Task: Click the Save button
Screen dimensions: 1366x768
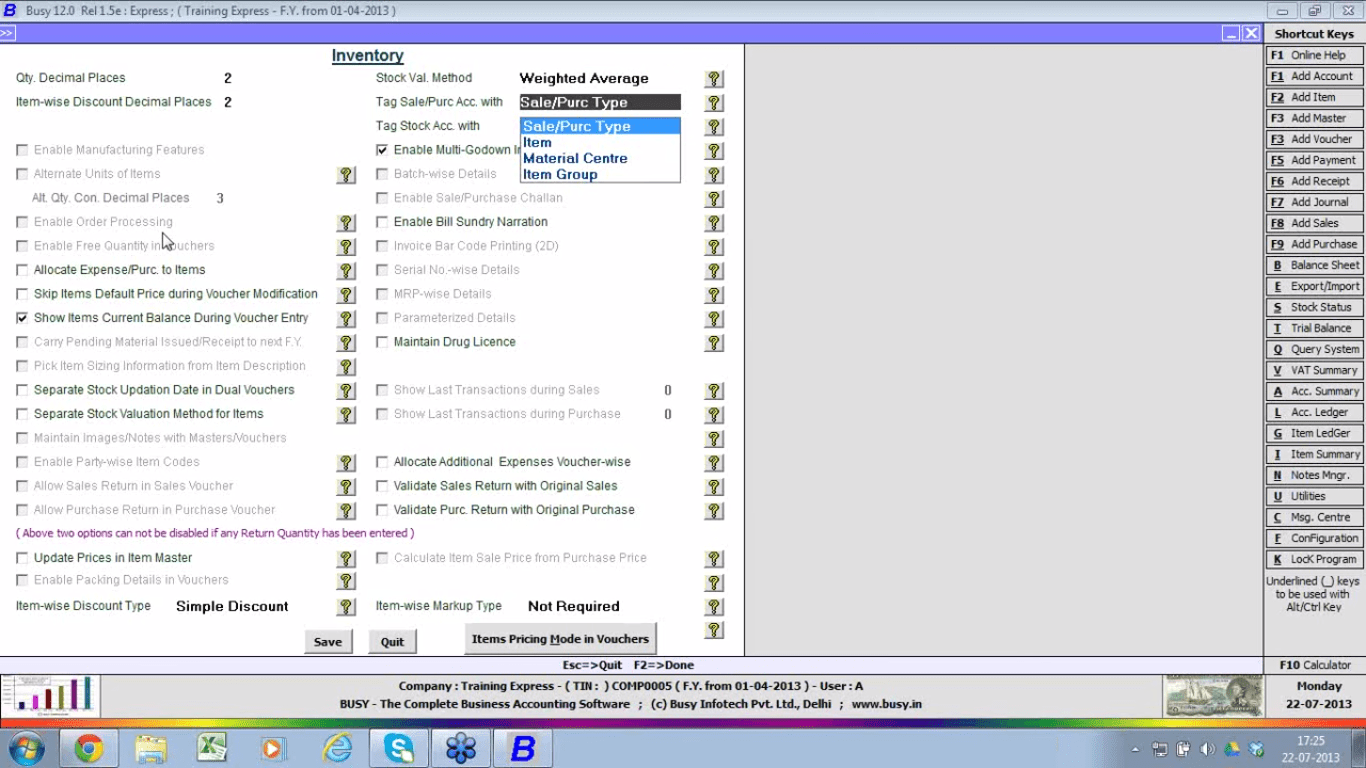Action: [x=328, y=642]
